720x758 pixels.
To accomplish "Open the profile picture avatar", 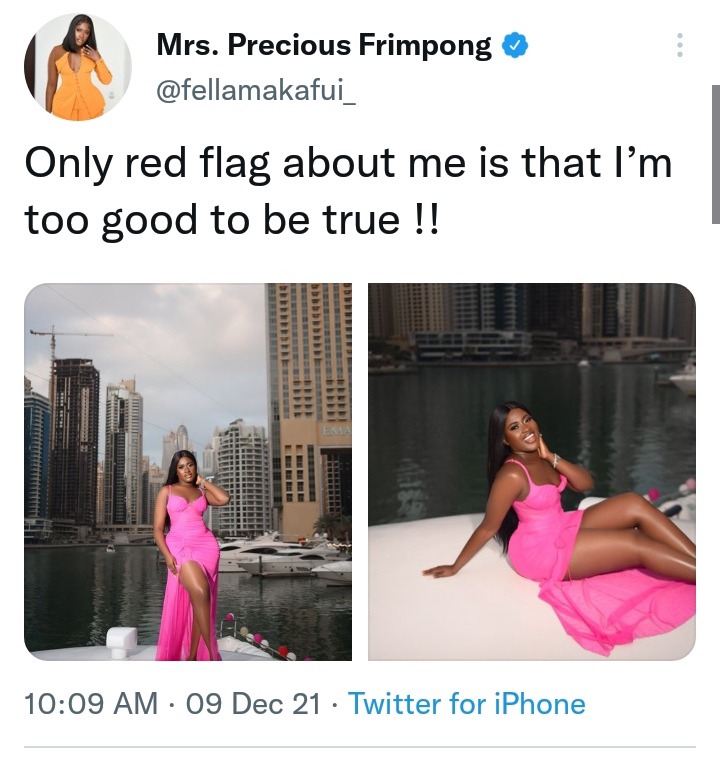I will [x=78, y=67].
